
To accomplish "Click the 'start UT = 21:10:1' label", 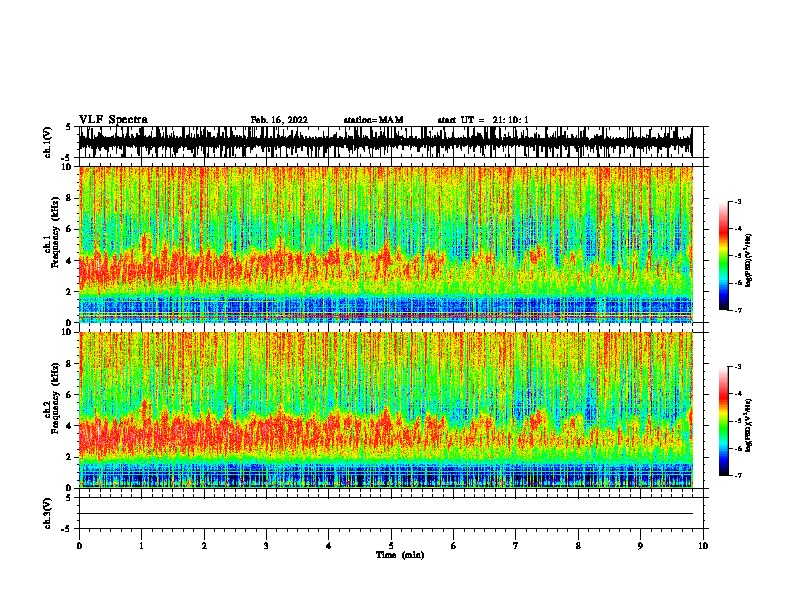I will point(483,120).
